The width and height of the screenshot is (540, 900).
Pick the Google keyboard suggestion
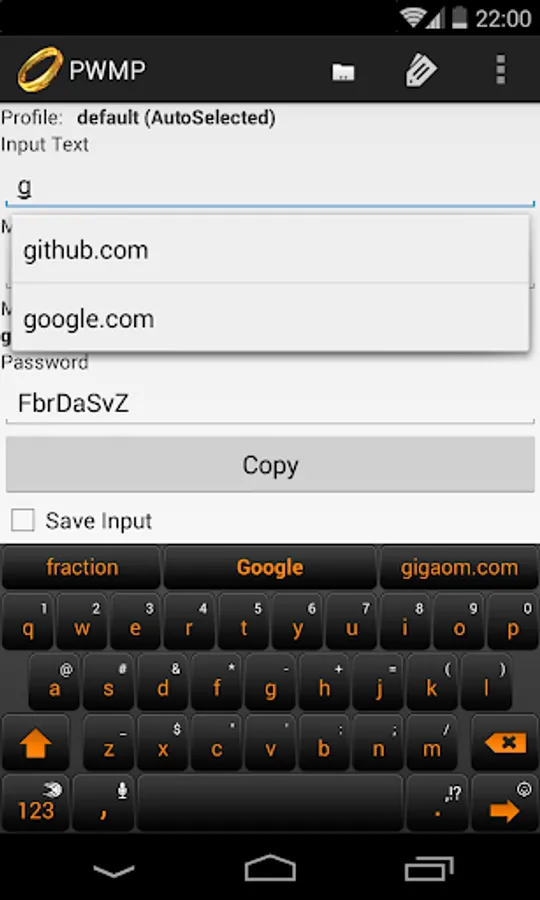click(x=270, y=568)
